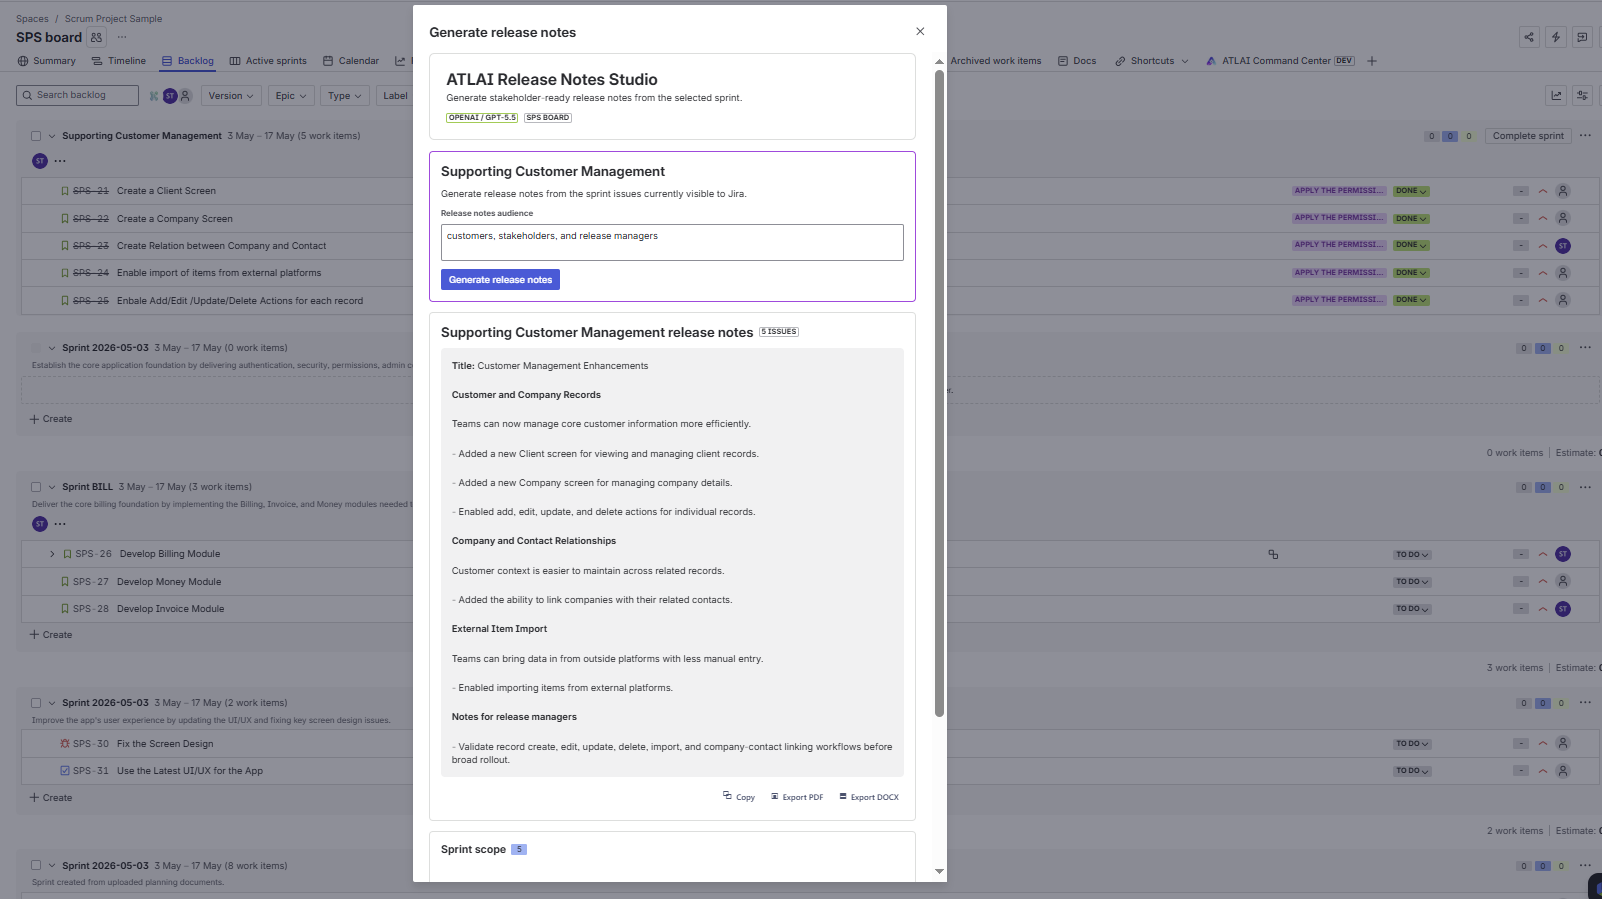Click the task checkbox icon of SPS-31
The width and height of the screenshot is (1602, 899).
click(65, 771)
